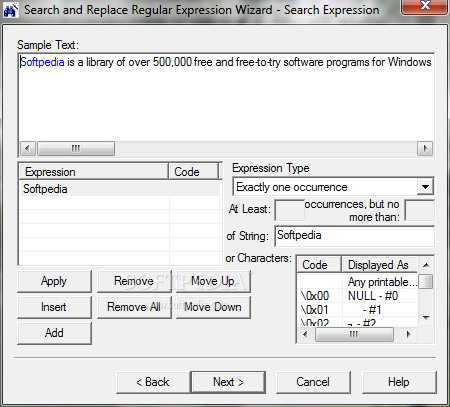Click the Move Up button
Image resolution: width=450 pixels, height=407 pixels.
pyautogui.click(x=213, y=281)
